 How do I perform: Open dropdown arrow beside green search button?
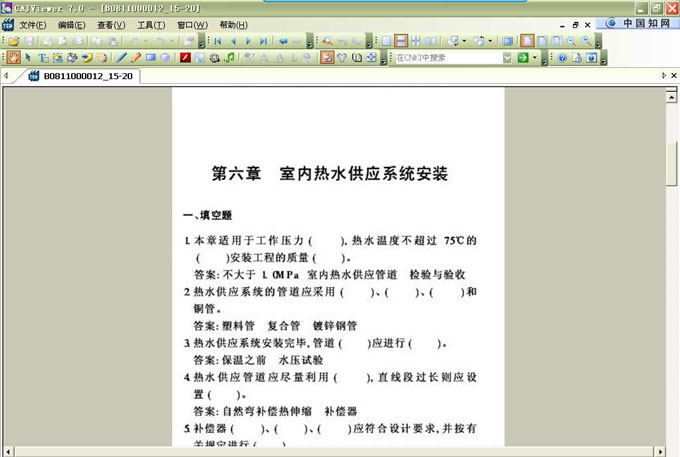[534, 58]
